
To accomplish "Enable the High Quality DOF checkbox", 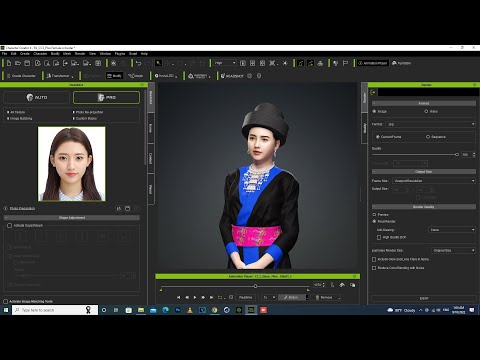I will click(x=379, y=237).
